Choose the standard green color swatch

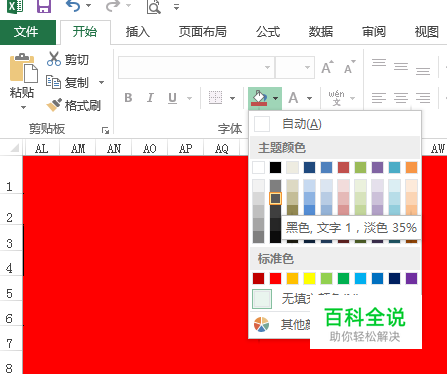[x=343, y=278]
